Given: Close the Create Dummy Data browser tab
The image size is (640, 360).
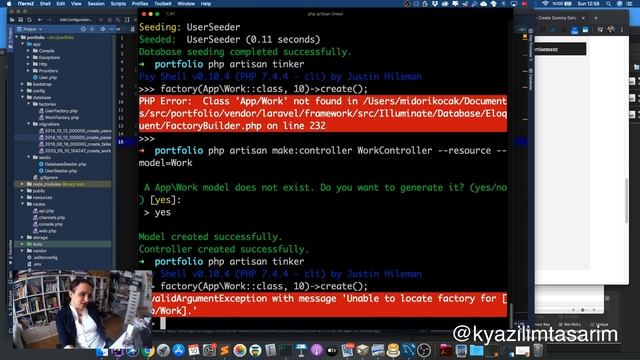Looking at the screenshot, I should [x=583, y=18].
